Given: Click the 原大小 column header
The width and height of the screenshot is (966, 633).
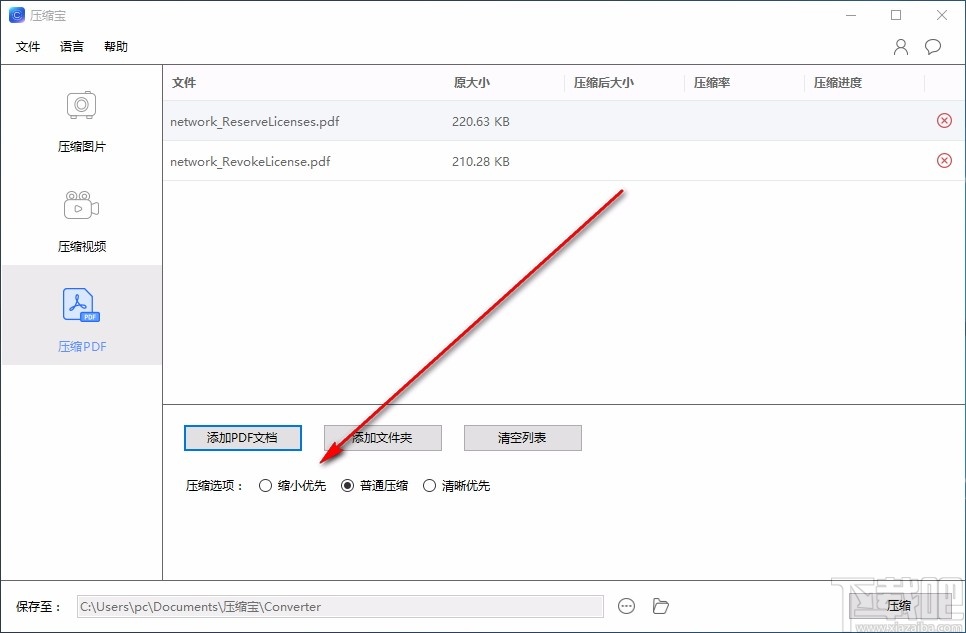Looking at the screenshot, I should [x=472, y=83].
